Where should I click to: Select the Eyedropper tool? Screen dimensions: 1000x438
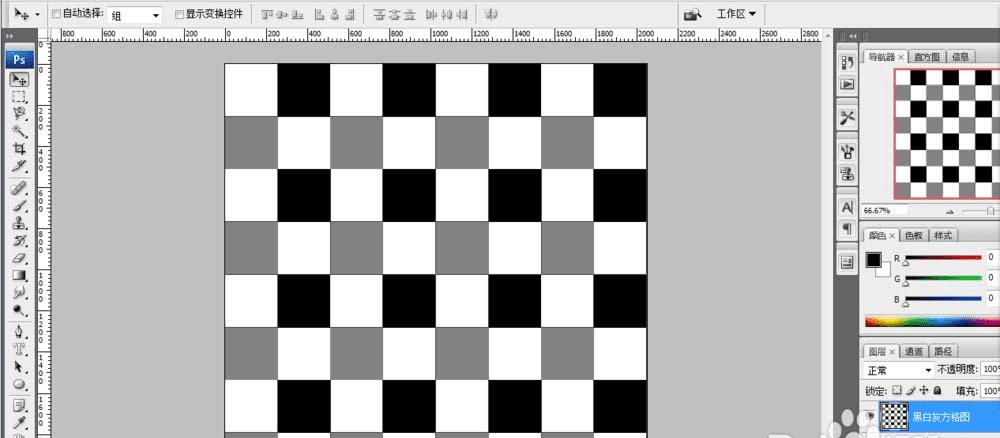(20, 423)
